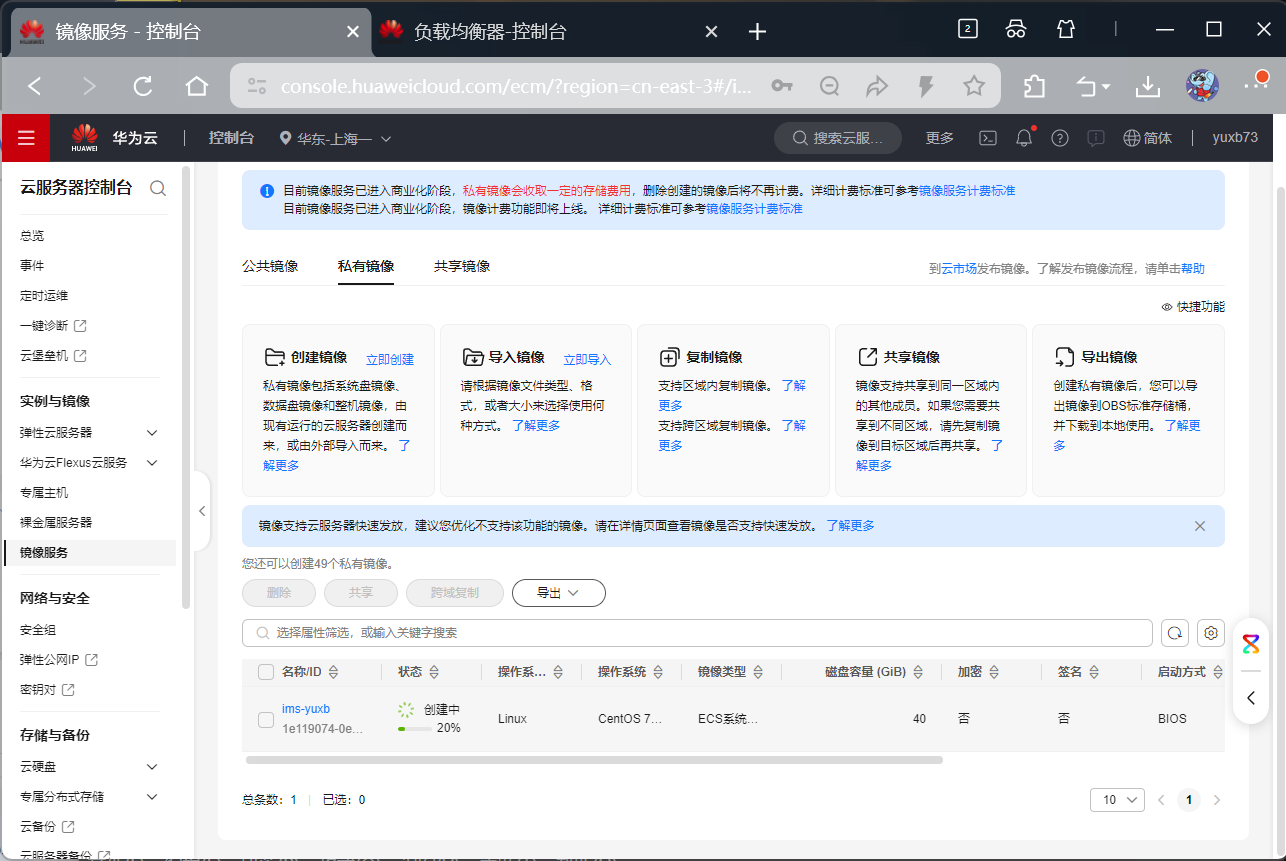1286x861 pixels.
Task: Switch to 私有镜像 tab
Action: pos(366,266)
